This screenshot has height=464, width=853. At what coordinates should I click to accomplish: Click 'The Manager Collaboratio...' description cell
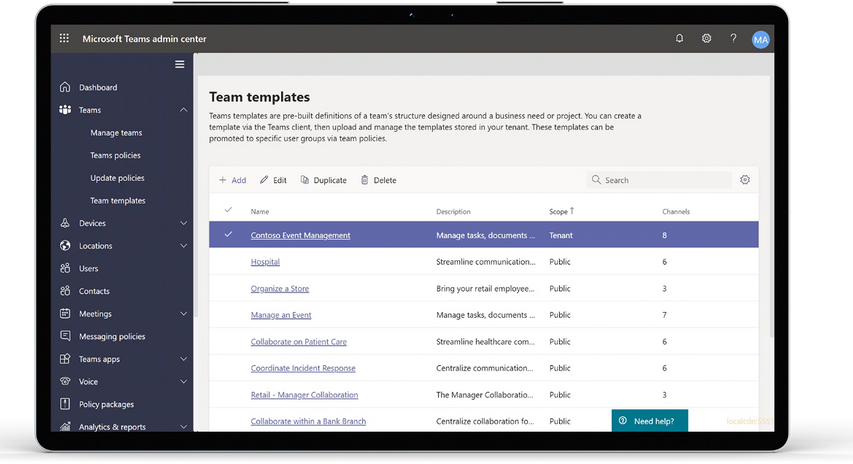[485, 395]
